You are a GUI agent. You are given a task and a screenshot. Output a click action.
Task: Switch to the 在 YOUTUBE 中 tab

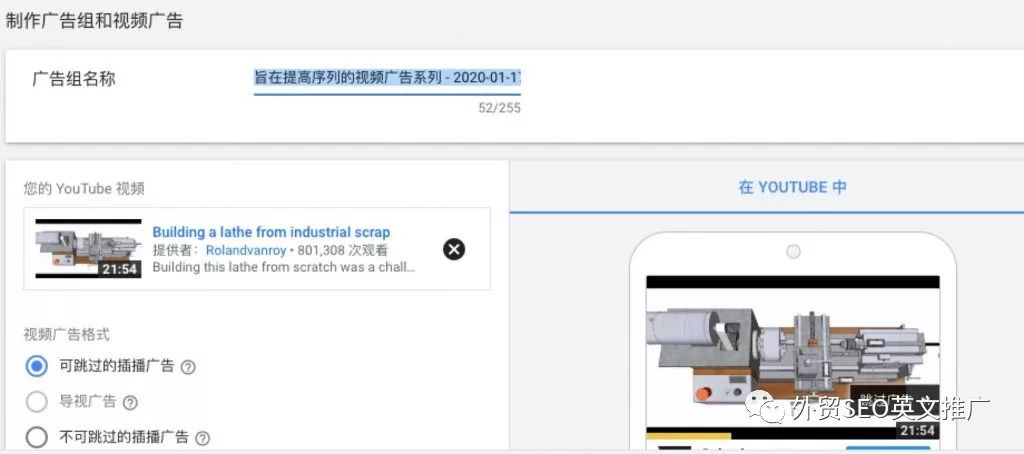click(x=792, y=187)
